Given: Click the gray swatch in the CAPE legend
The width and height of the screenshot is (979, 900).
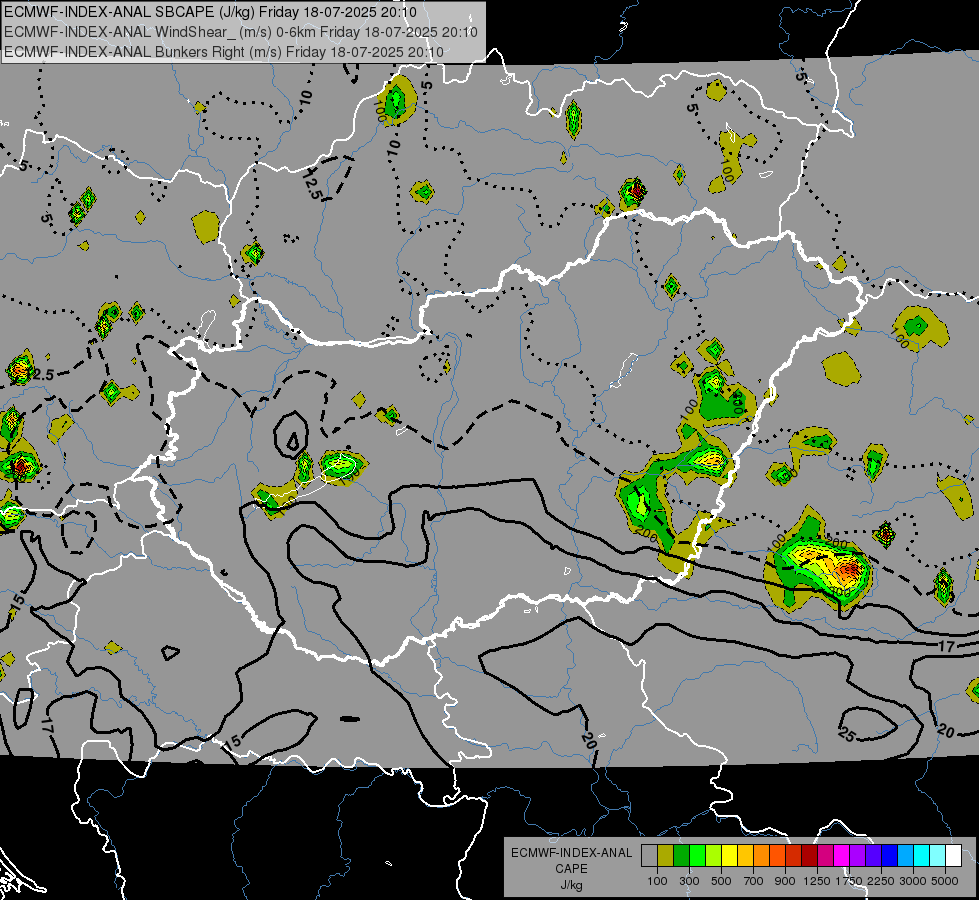Looking at the screenshot, I should [649, 856].
